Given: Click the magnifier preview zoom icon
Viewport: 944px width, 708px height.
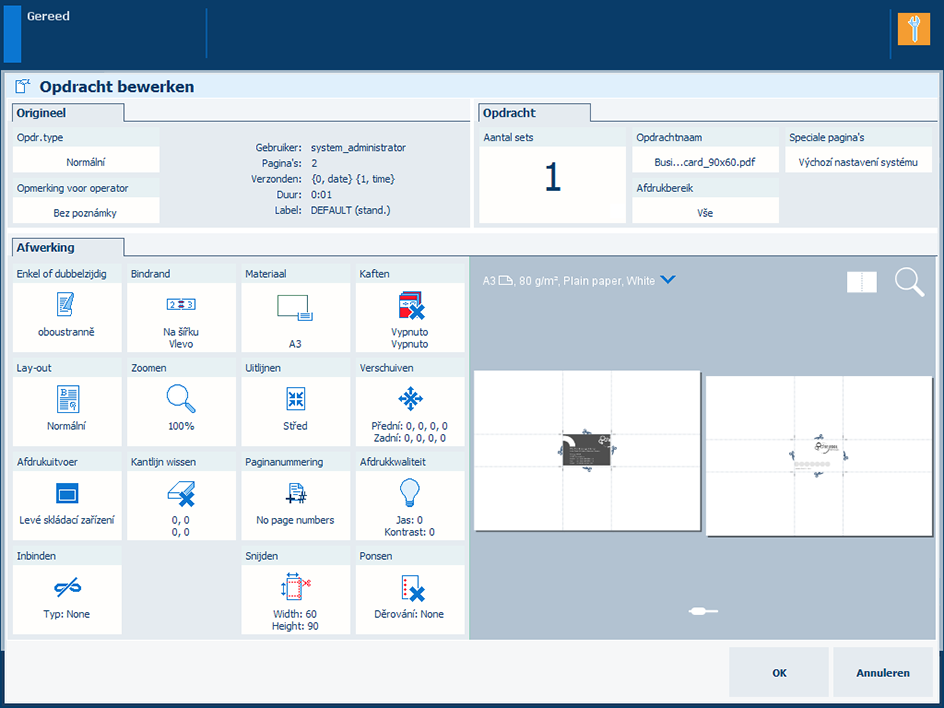Looking at the screenshot, I should click(x=909, y=283).
